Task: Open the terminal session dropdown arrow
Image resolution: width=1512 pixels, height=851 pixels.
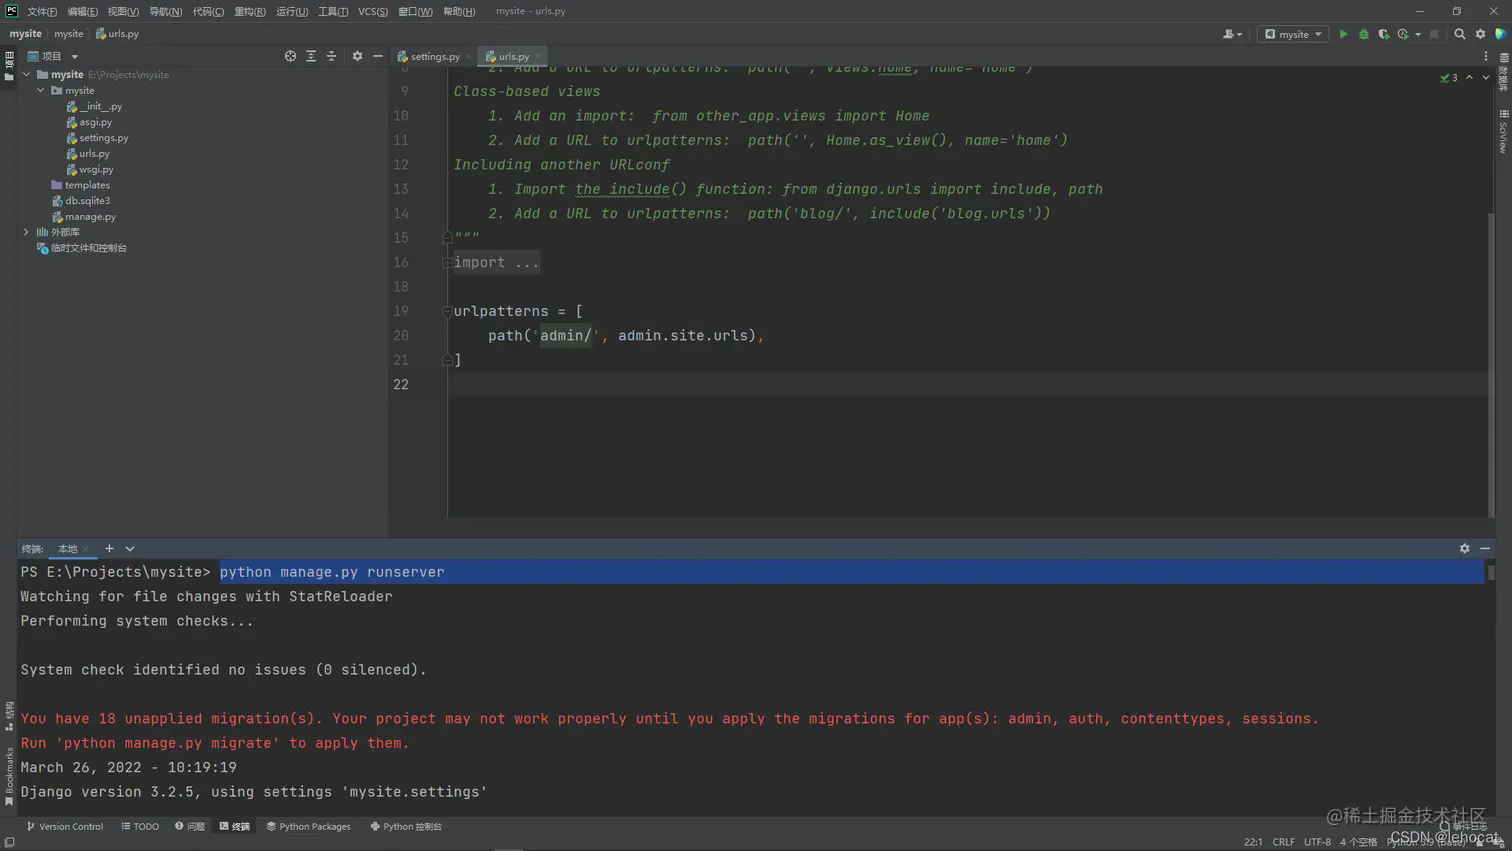Action: tap(130, 548)
